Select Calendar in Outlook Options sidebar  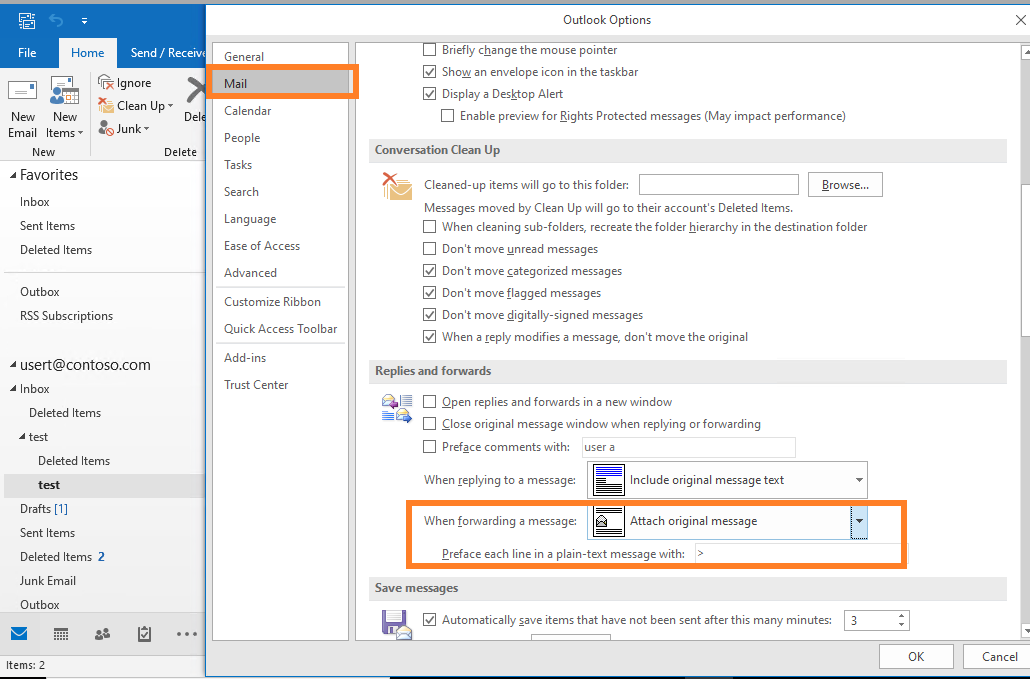(x=280, y=111)
